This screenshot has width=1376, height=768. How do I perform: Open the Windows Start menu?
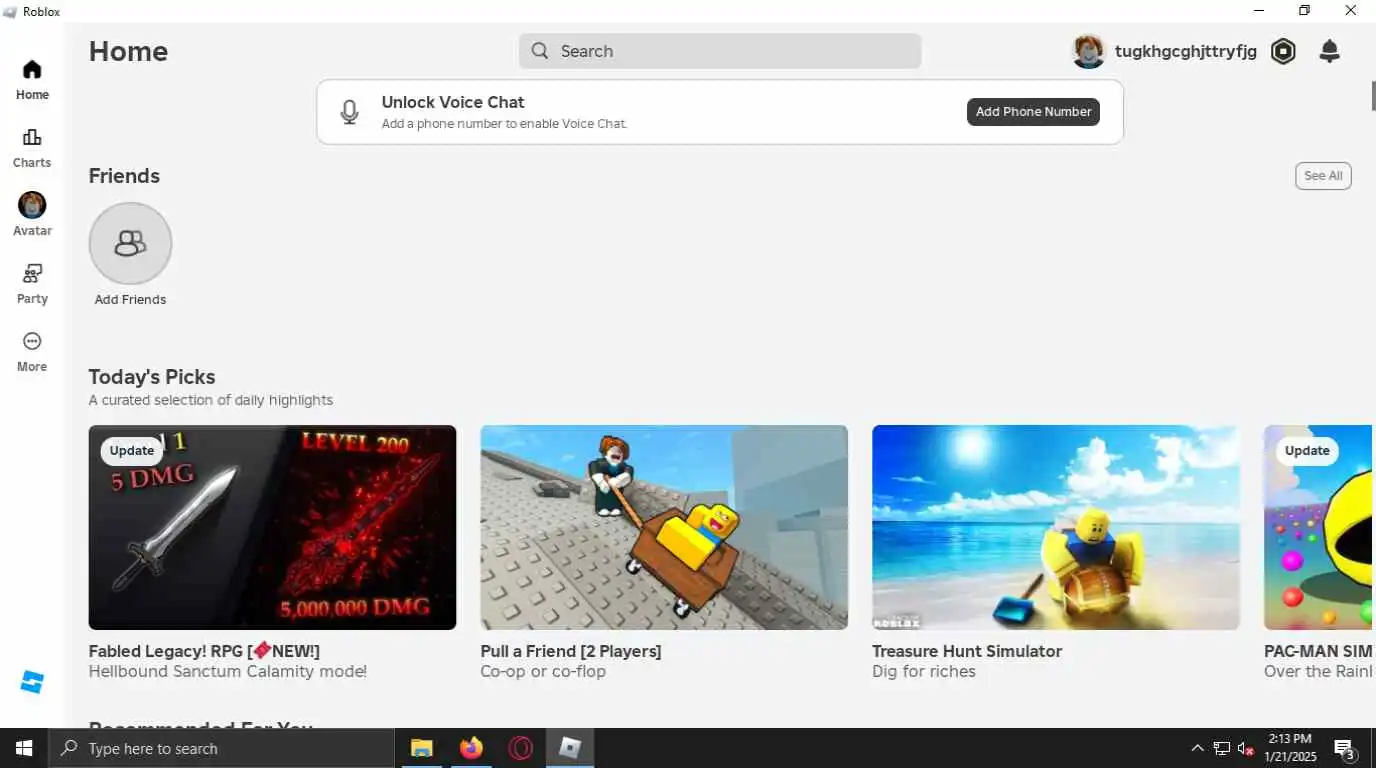tap(24, 748)
